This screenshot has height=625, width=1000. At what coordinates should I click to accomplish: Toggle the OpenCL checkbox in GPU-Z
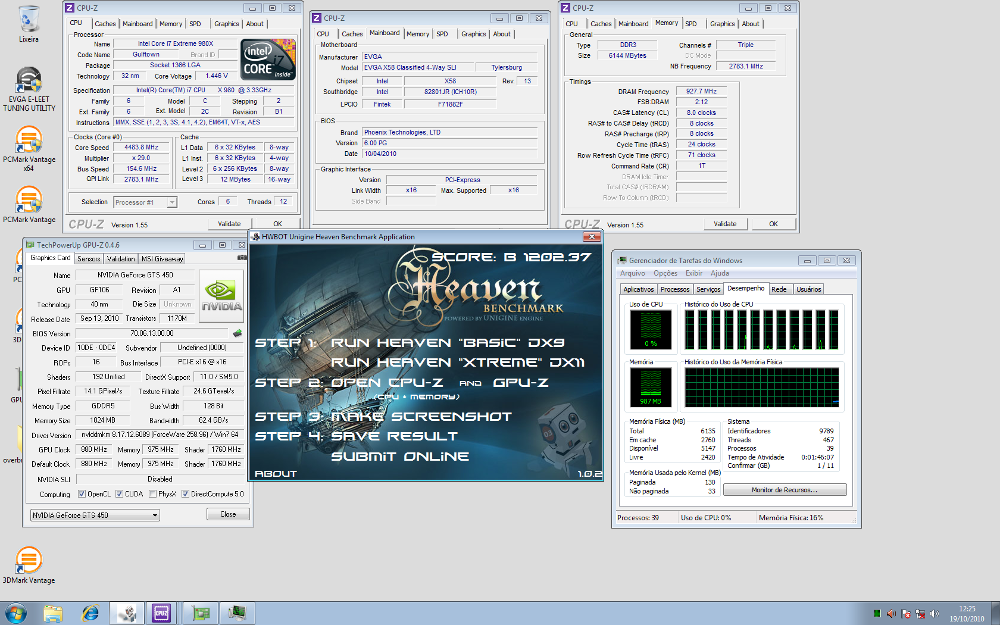(82, 494)
